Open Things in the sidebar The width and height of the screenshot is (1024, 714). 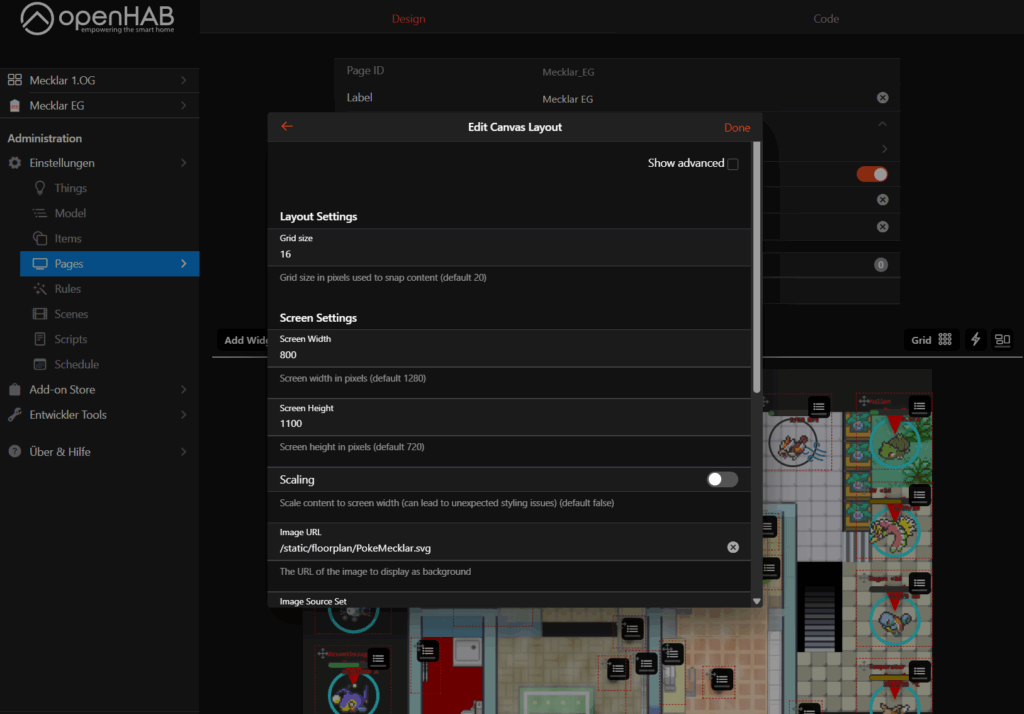tap(71, 188)
